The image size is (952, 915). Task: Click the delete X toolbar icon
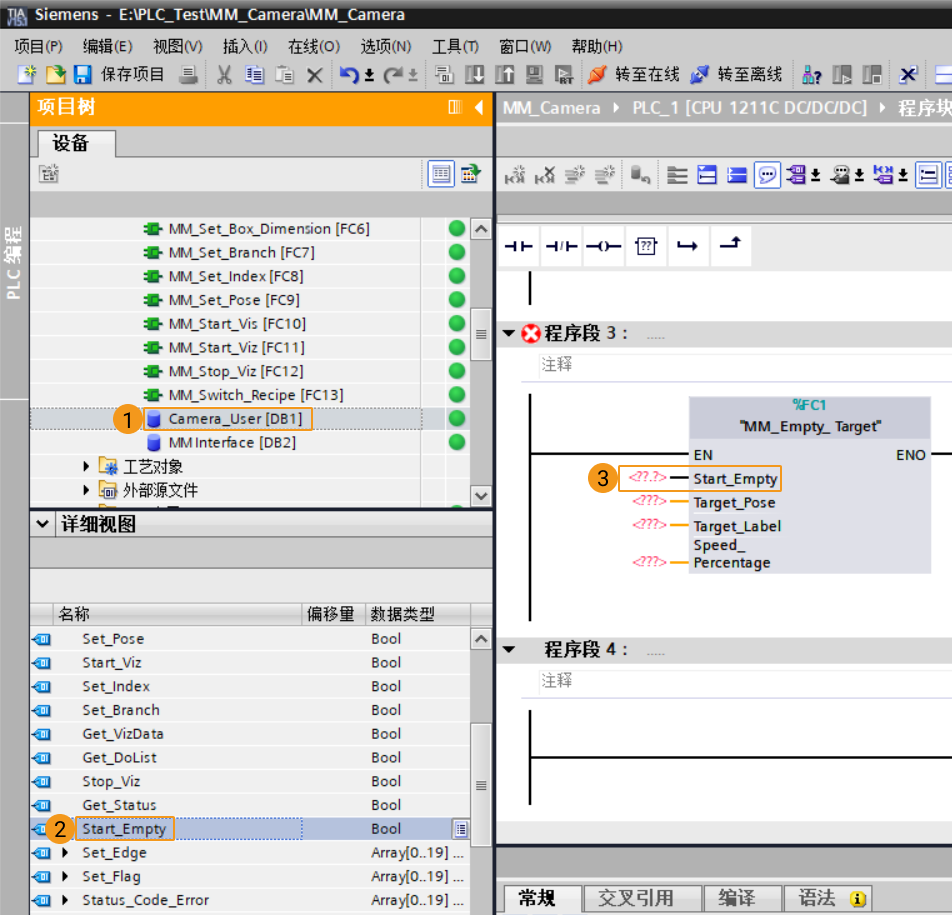click(x=314, y=75)
